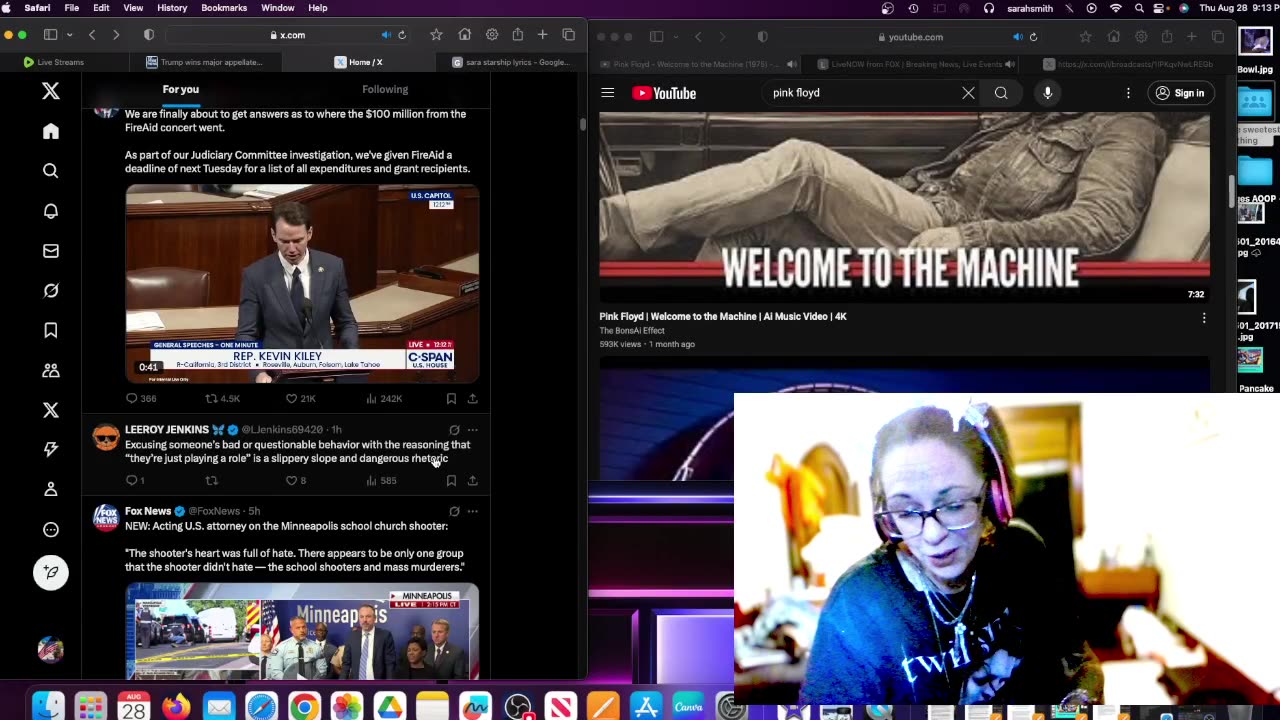
Task: Click the X logo at top of sidebar
Action: [51, 91]
